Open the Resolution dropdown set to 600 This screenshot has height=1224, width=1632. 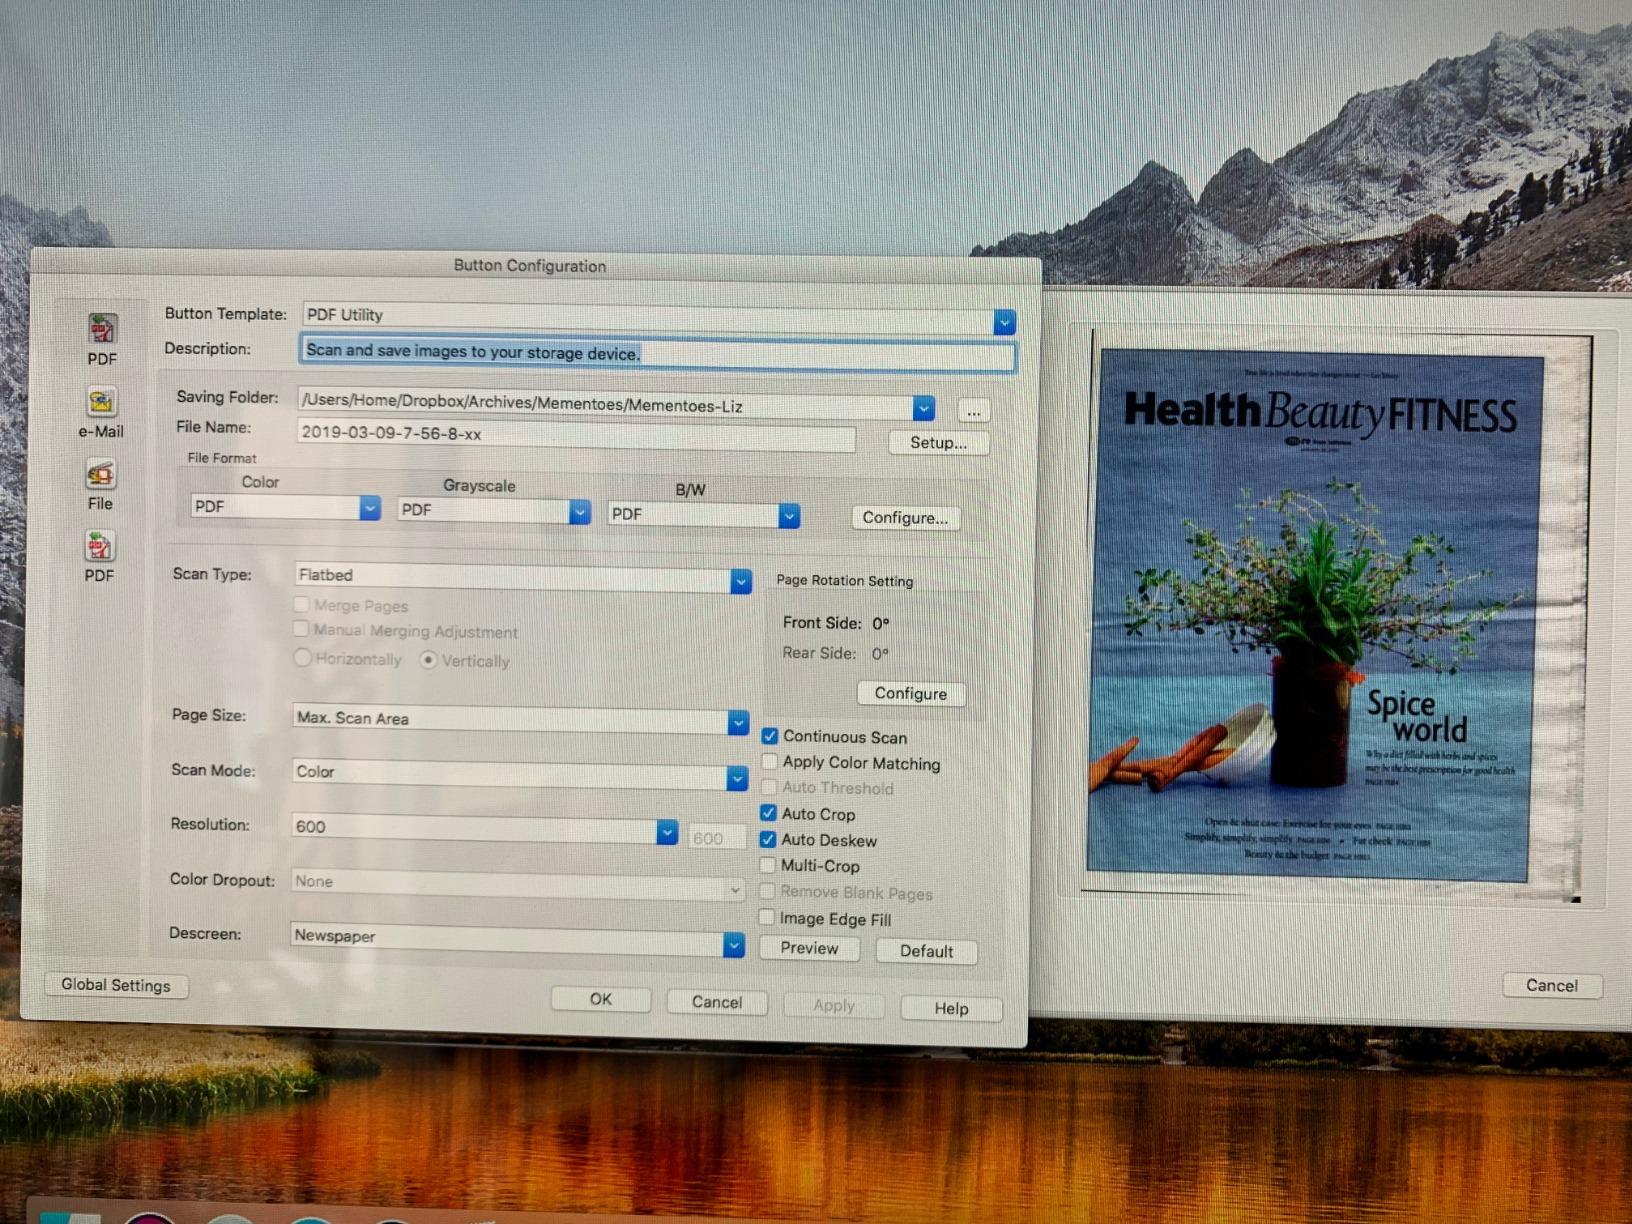click(666, 831)
